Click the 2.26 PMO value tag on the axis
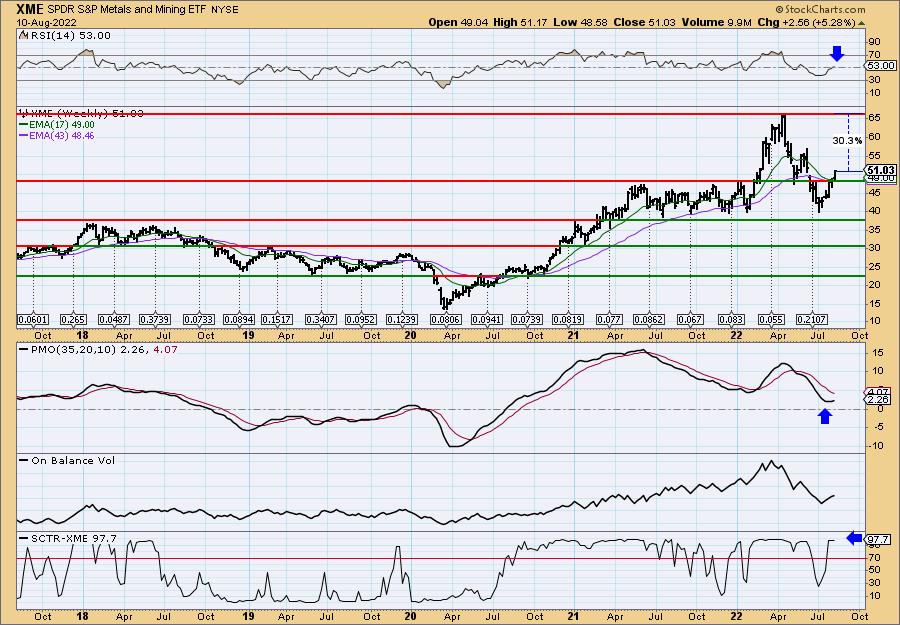Image resolution: width=900 pixels, height=625 pixels. coord(876,399)
